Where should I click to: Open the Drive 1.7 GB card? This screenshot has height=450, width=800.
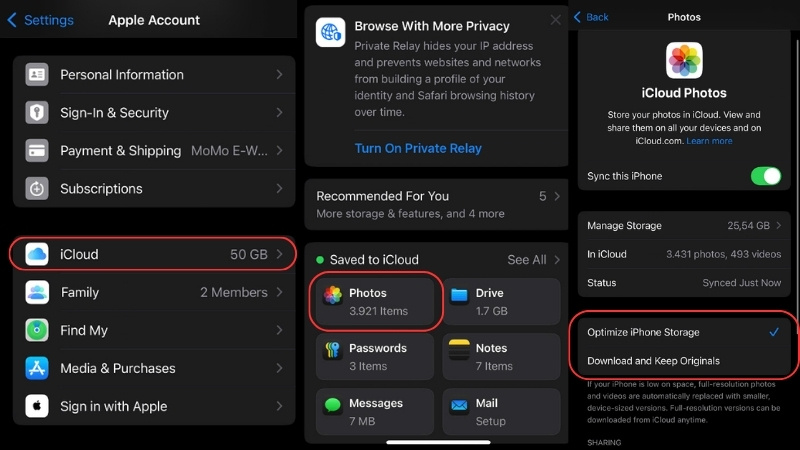coord(502,302)
